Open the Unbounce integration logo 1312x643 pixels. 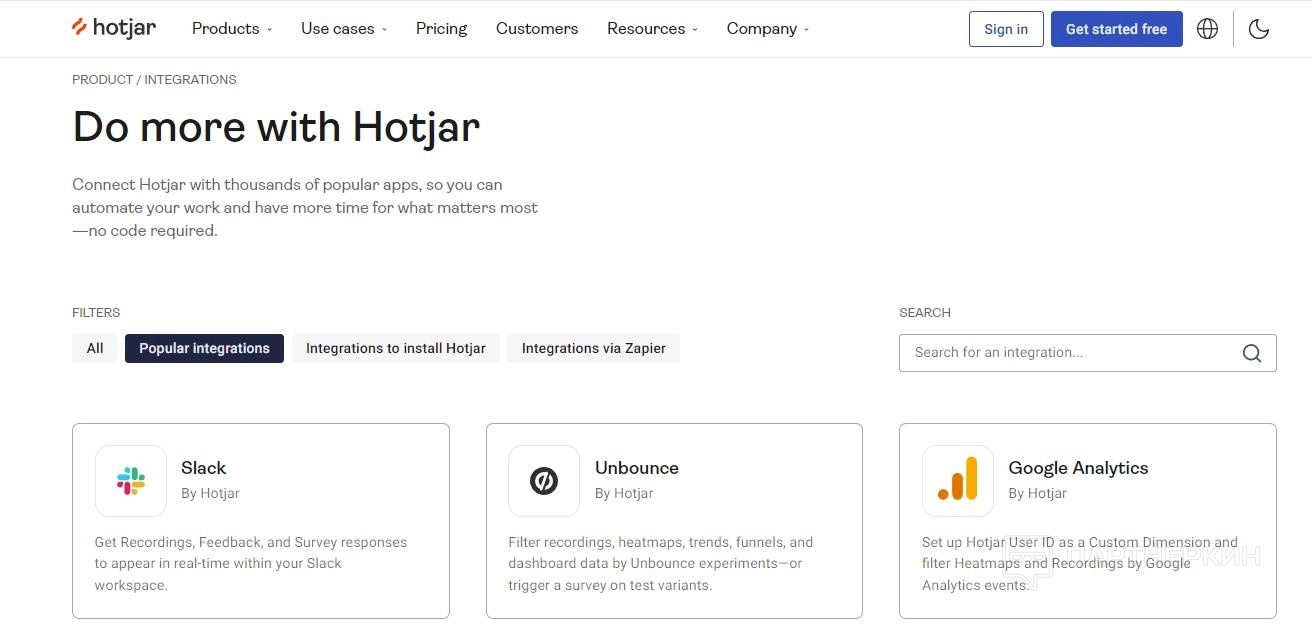tap(544, 481)
